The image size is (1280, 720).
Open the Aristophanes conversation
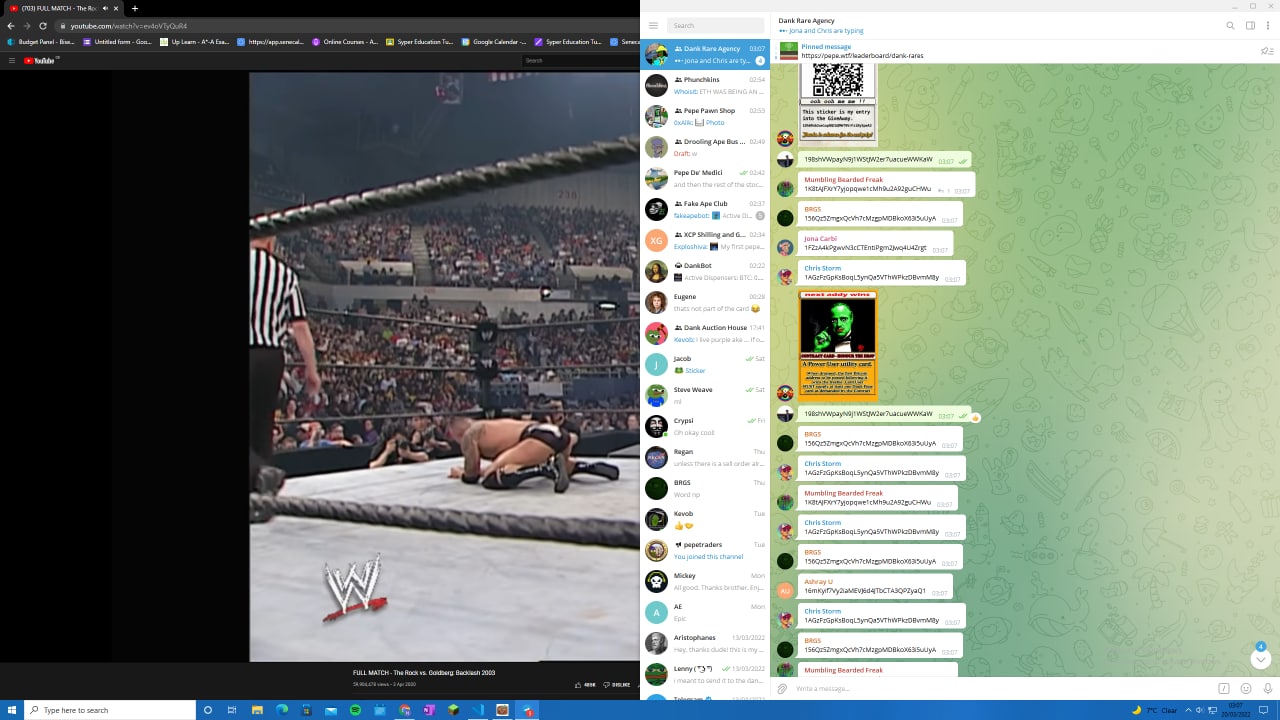pos(705,644)
